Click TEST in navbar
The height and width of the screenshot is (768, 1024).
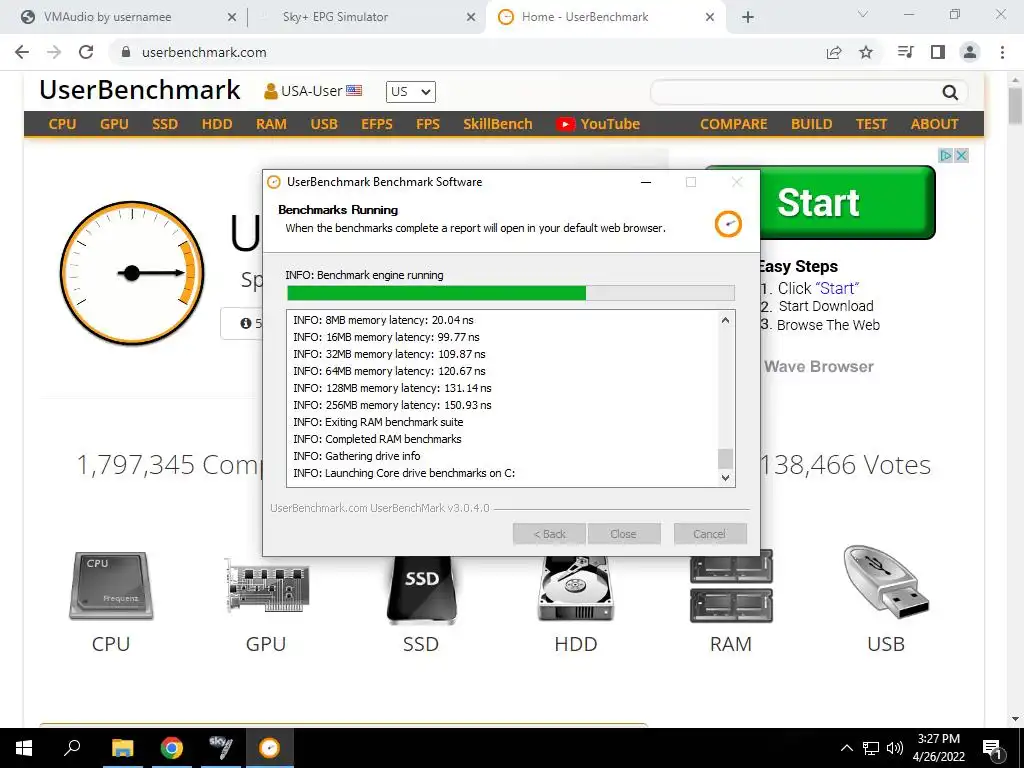point(871,124)
